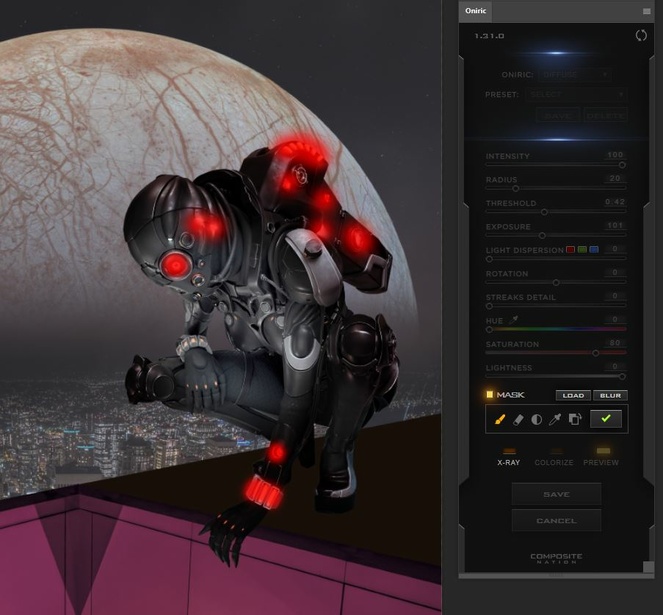This screenshot has height=615, width=663.
Task: Select the mask eraser tool
Action: pyautogui.click(x=517, y=420)
